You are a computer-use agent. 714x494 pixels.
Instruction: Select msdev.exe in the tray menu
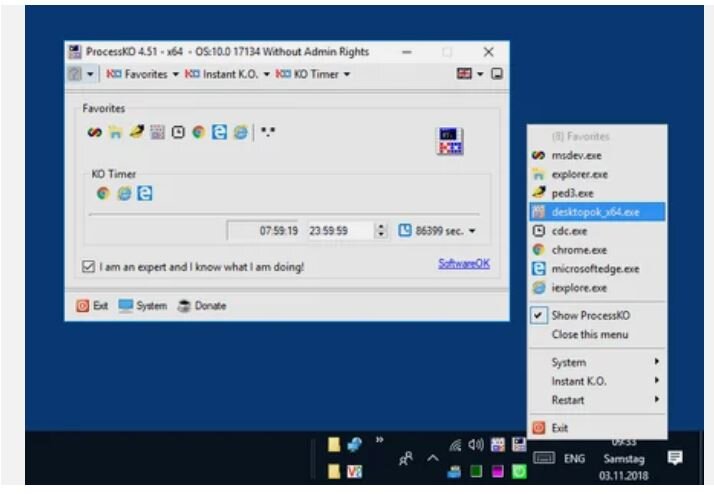point(597,156)
